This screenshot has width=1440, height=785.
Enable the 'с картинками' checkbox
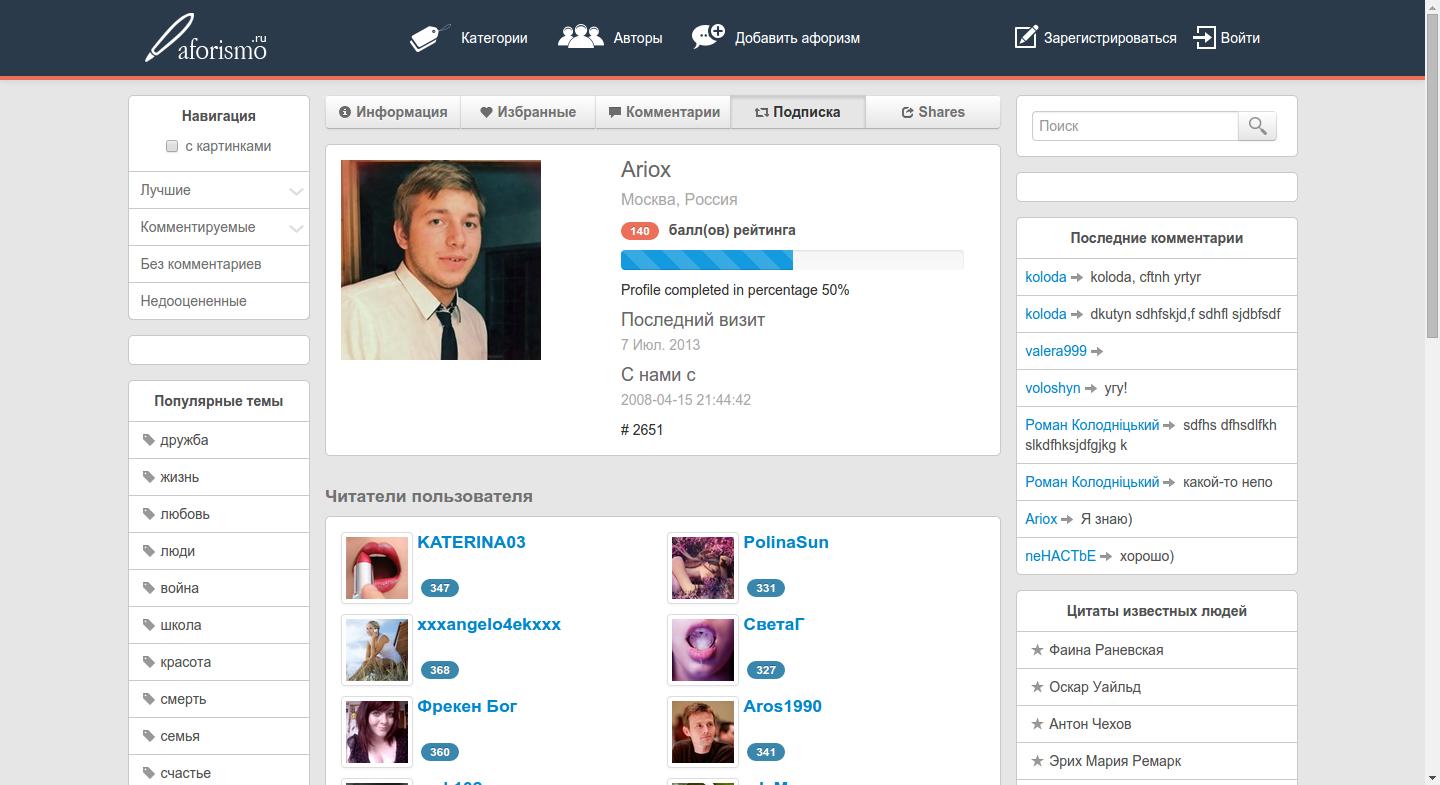pyautogui.click(x=172, y=146)
